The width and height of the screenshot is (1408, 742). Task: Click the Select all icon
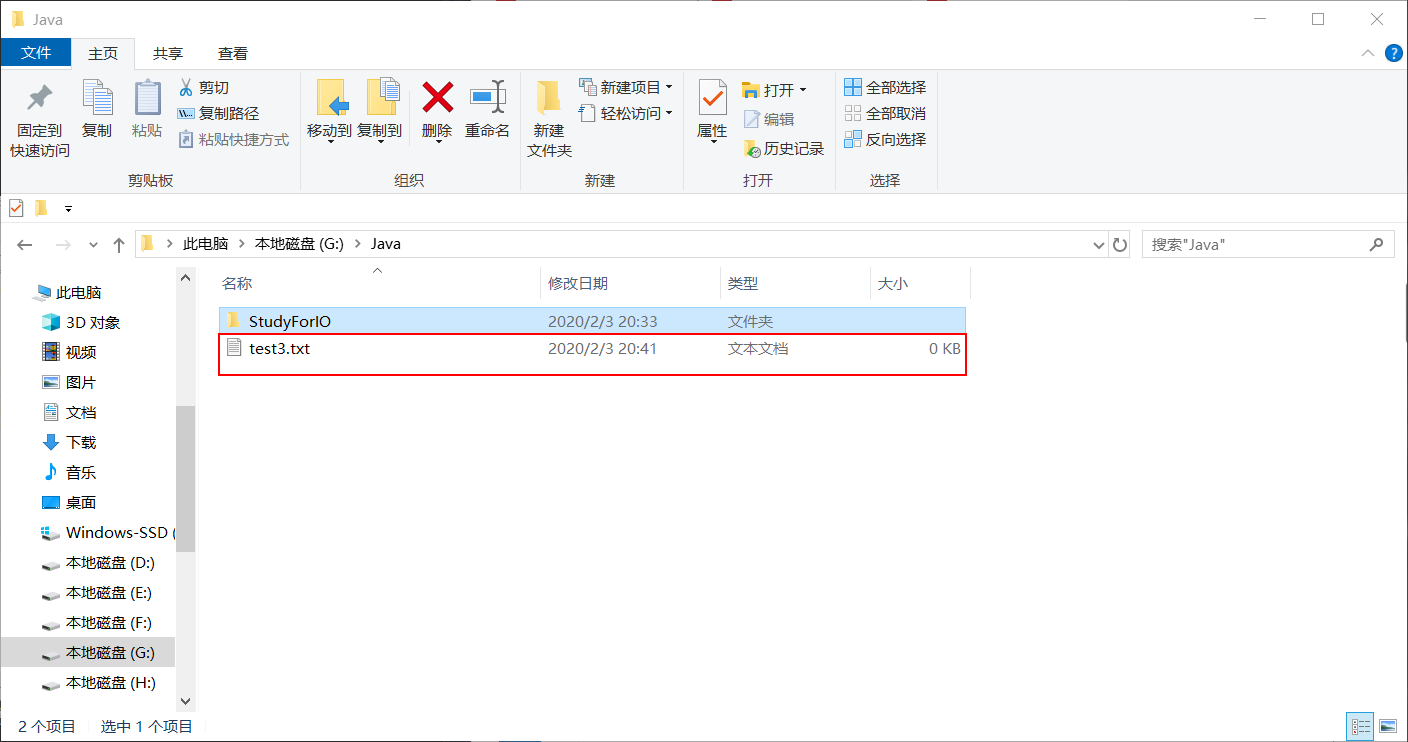853,87
